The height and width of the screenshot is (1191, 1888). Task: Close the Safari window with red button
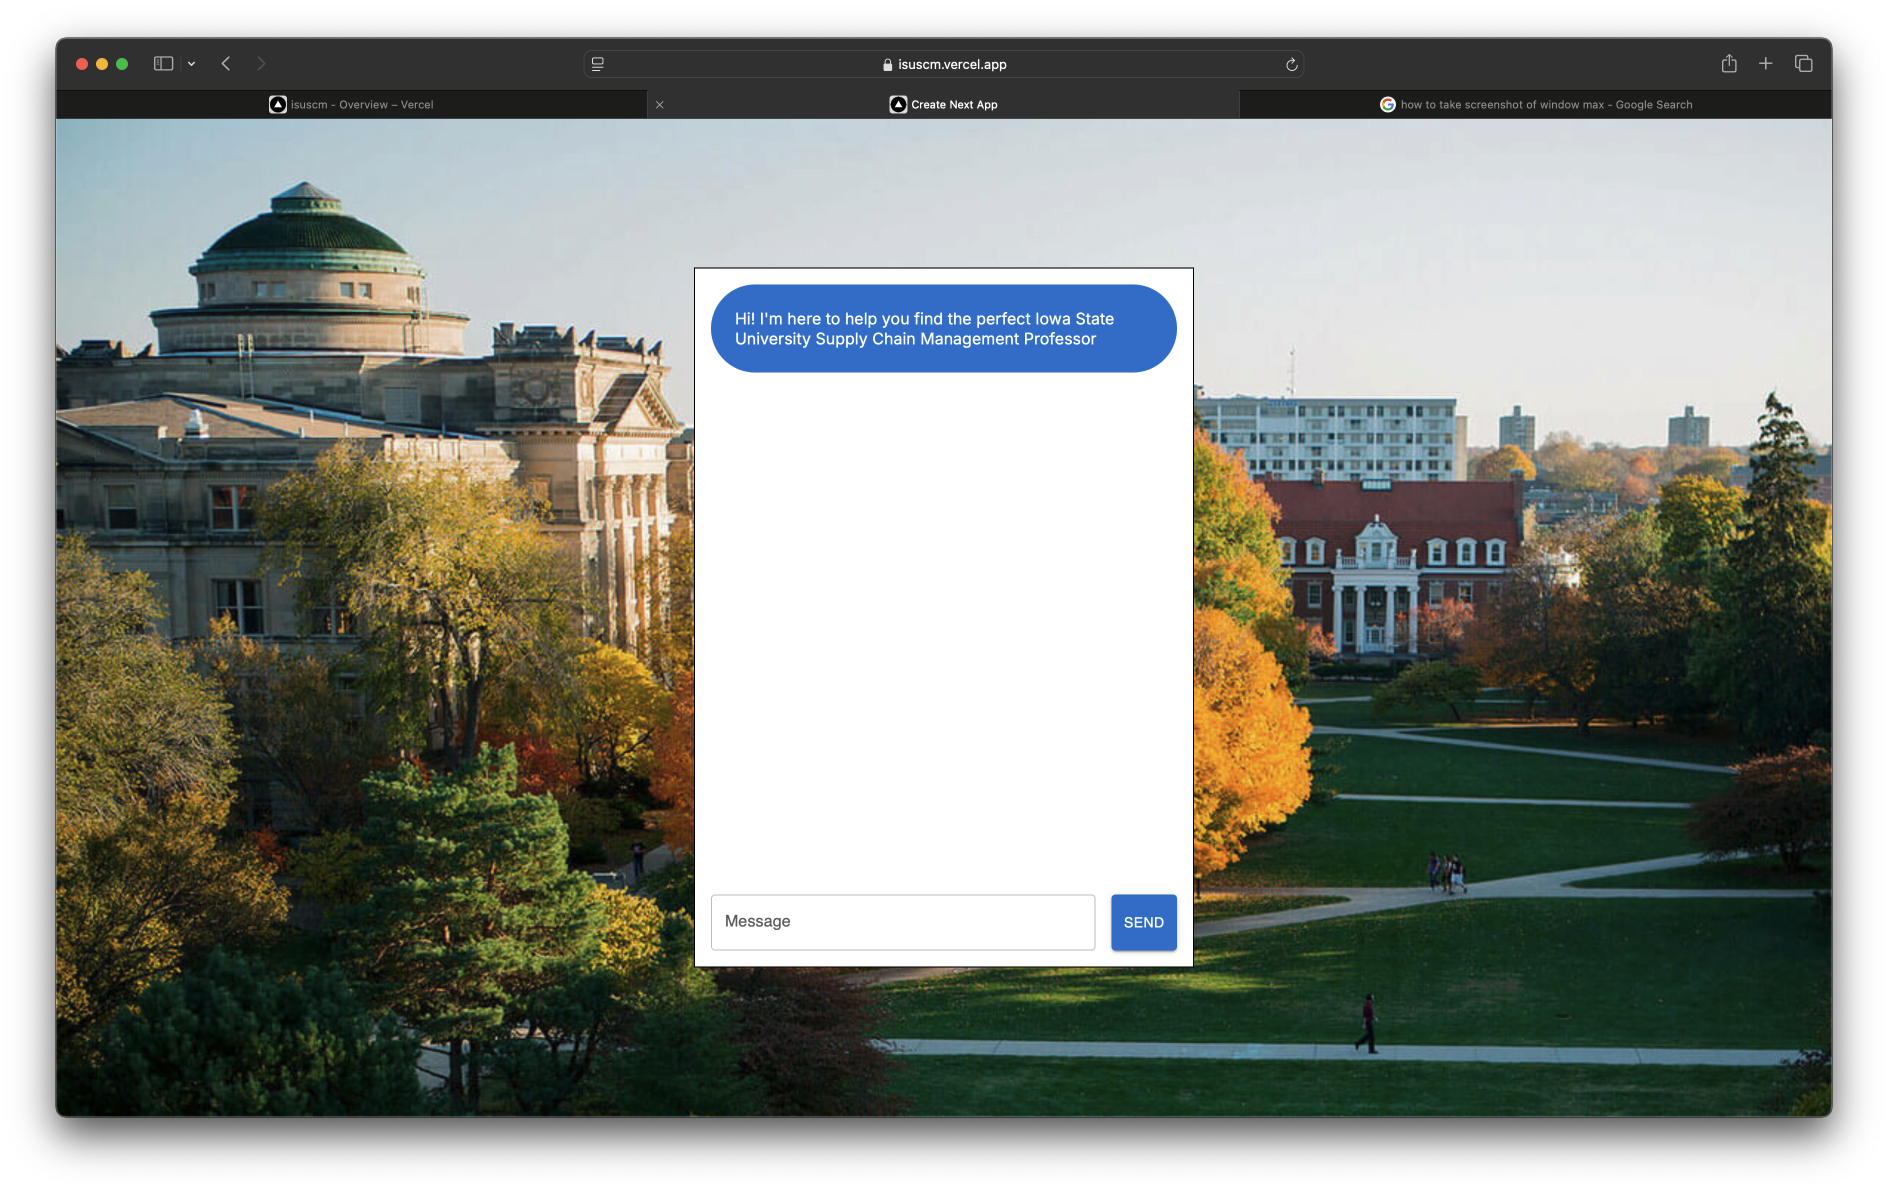[82, 64]
